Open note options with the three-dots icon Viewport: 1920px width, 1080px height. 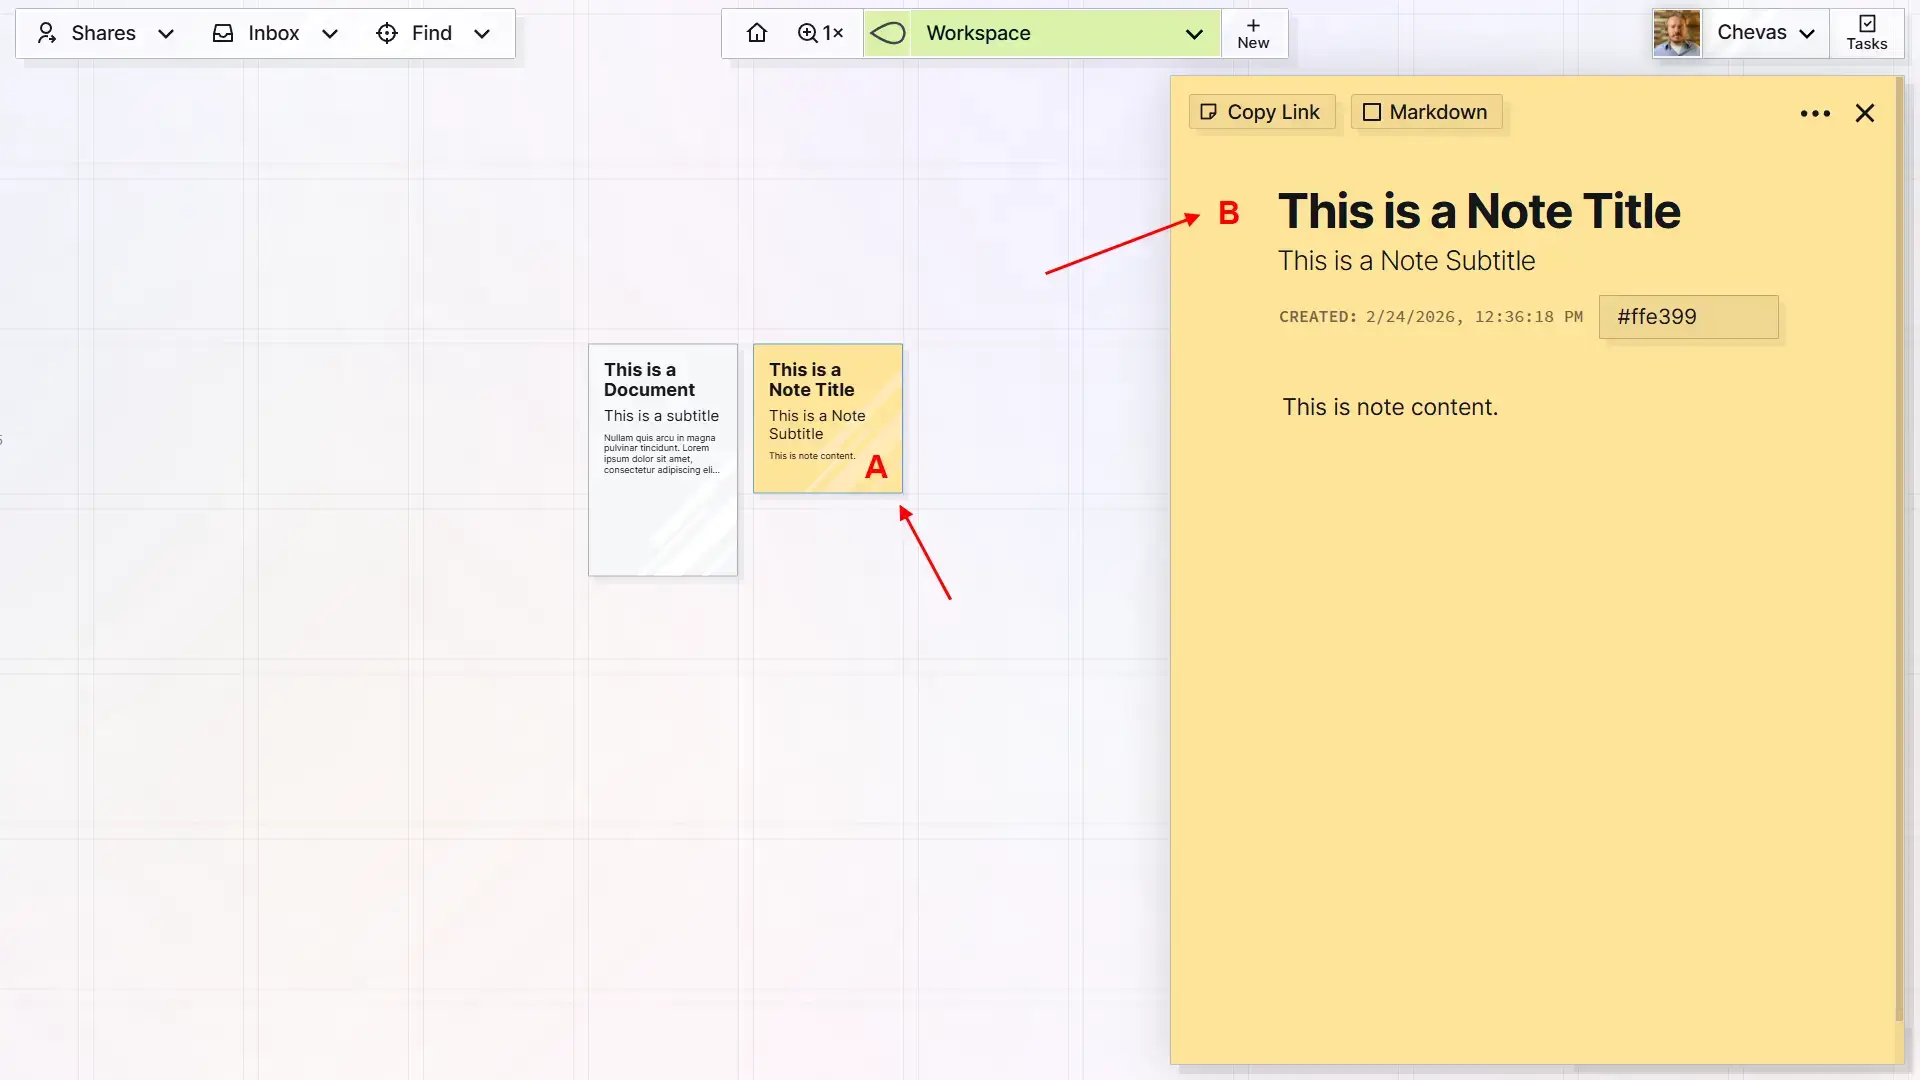point(1815,113)
